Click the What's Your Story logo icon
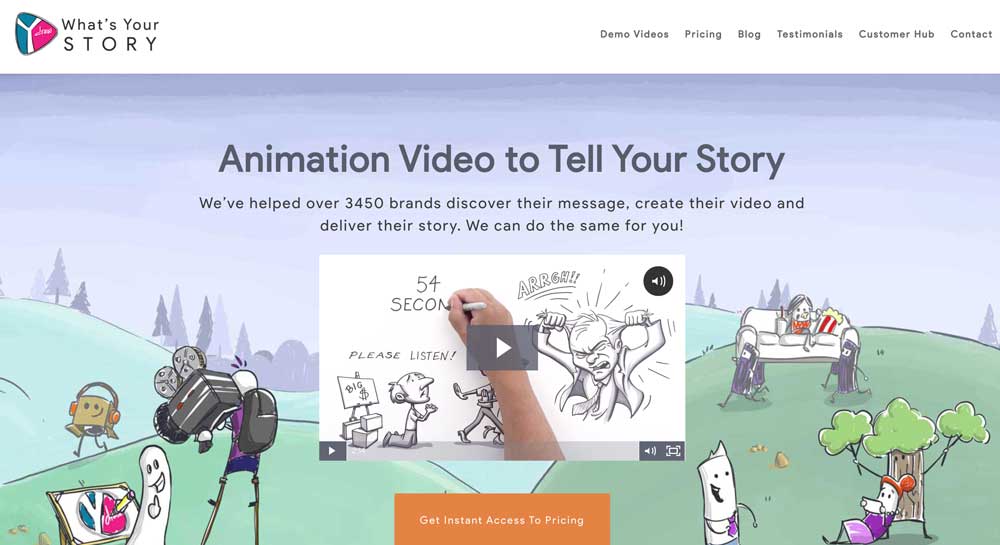Viewport: 1000px width, 545px height. pos(36,34)
